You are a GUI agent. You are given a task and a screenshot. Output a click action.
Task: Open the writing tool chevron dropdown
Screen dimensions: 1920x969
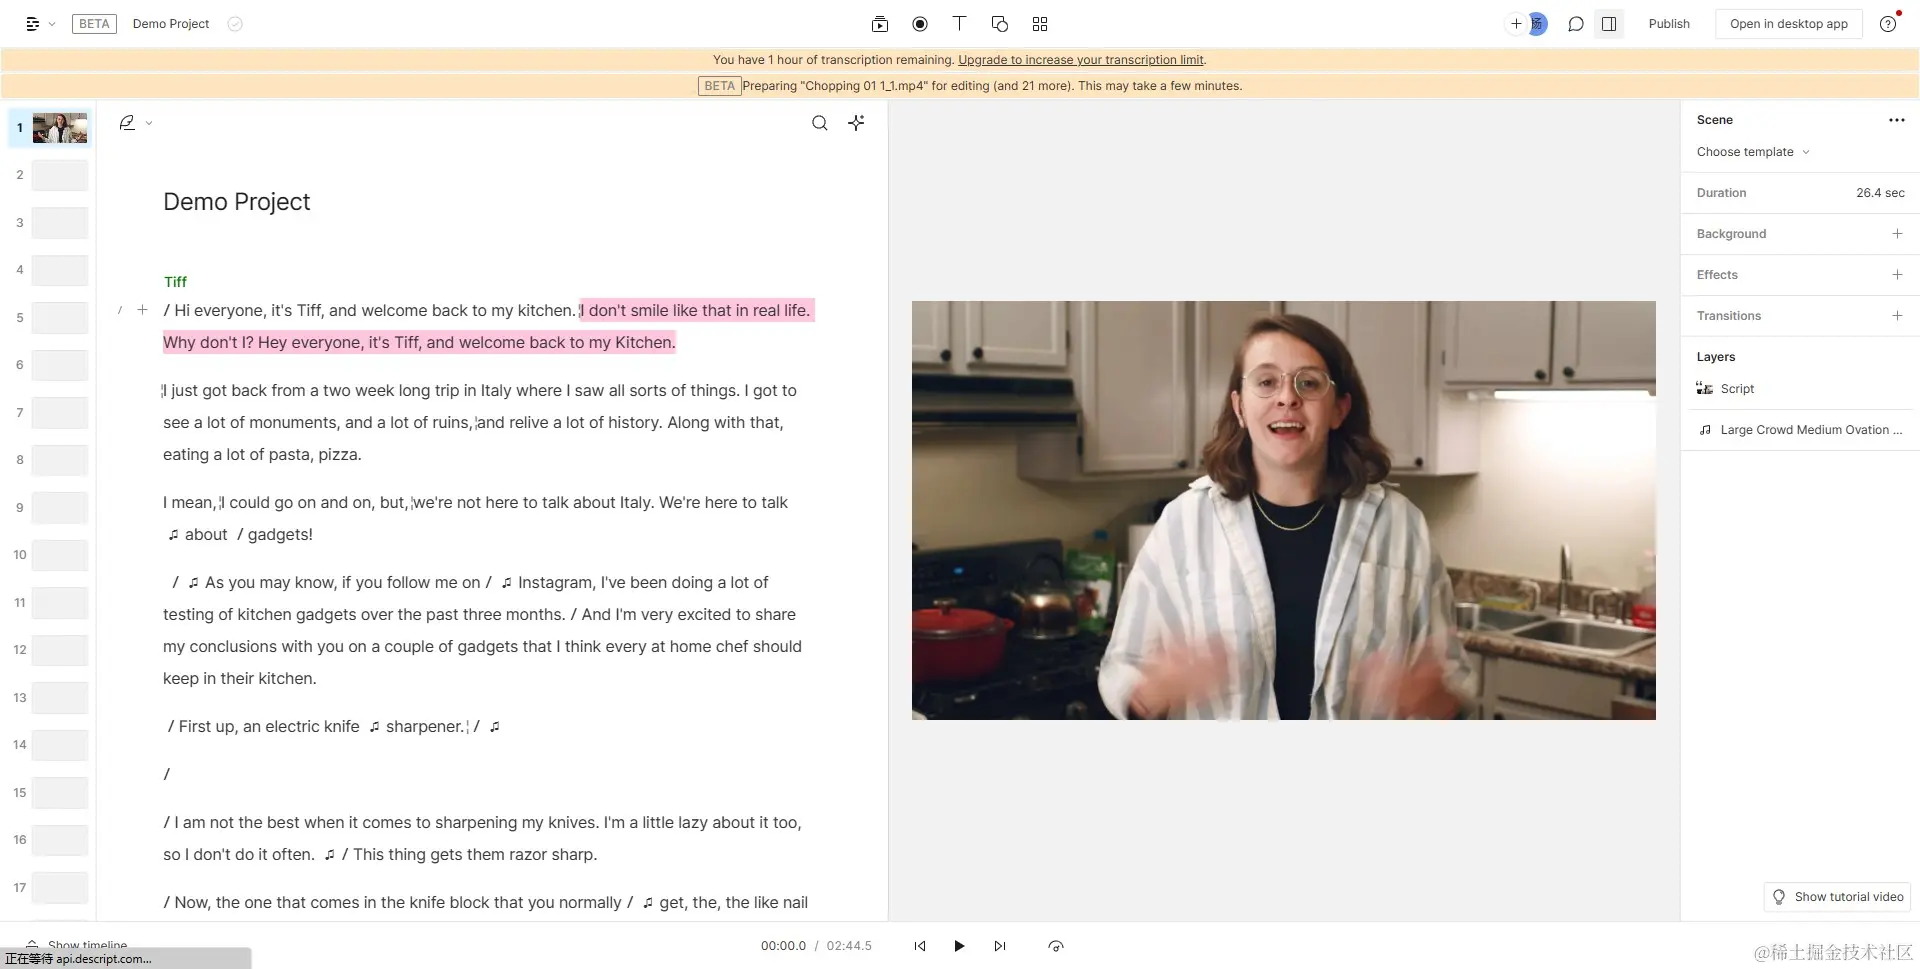pyautogui.click(x=148, y=122)
